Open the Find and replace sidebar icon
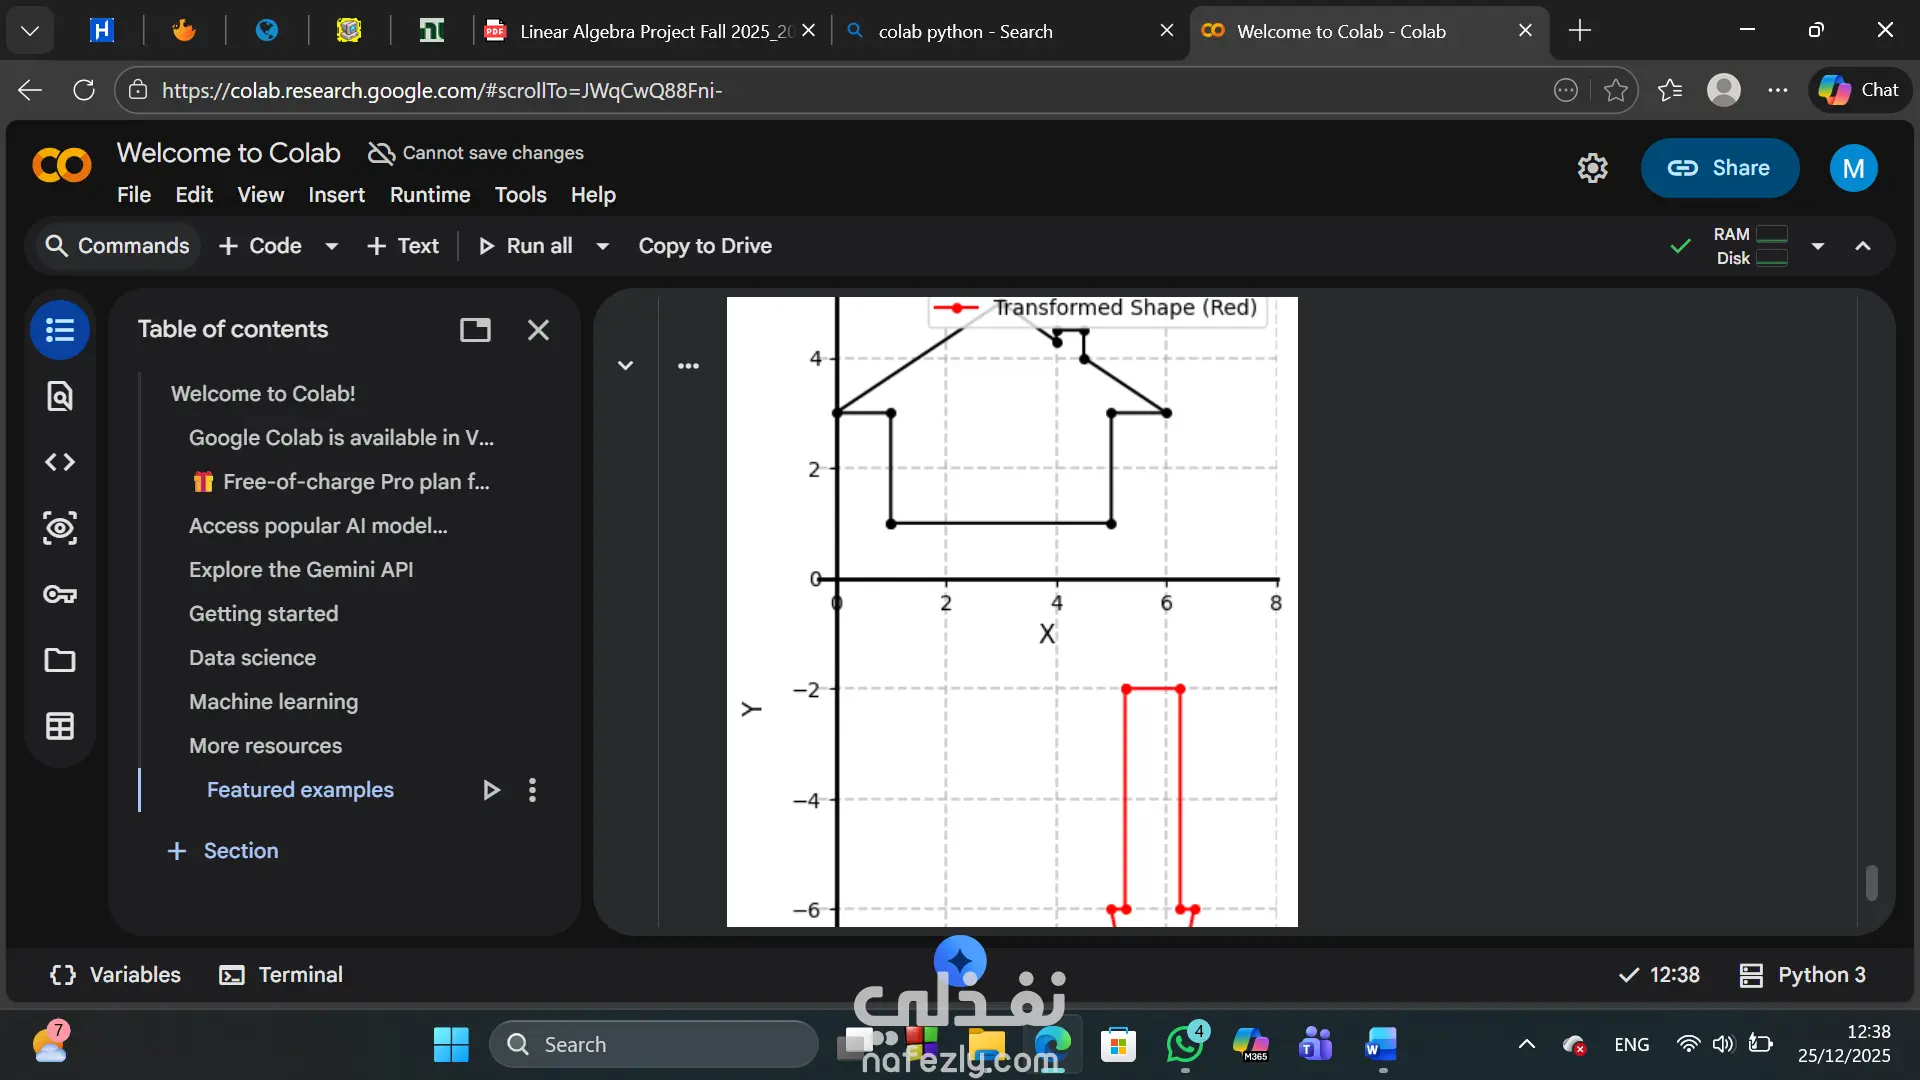This screenshot has width=1920, height=1080. pos(60,396)
